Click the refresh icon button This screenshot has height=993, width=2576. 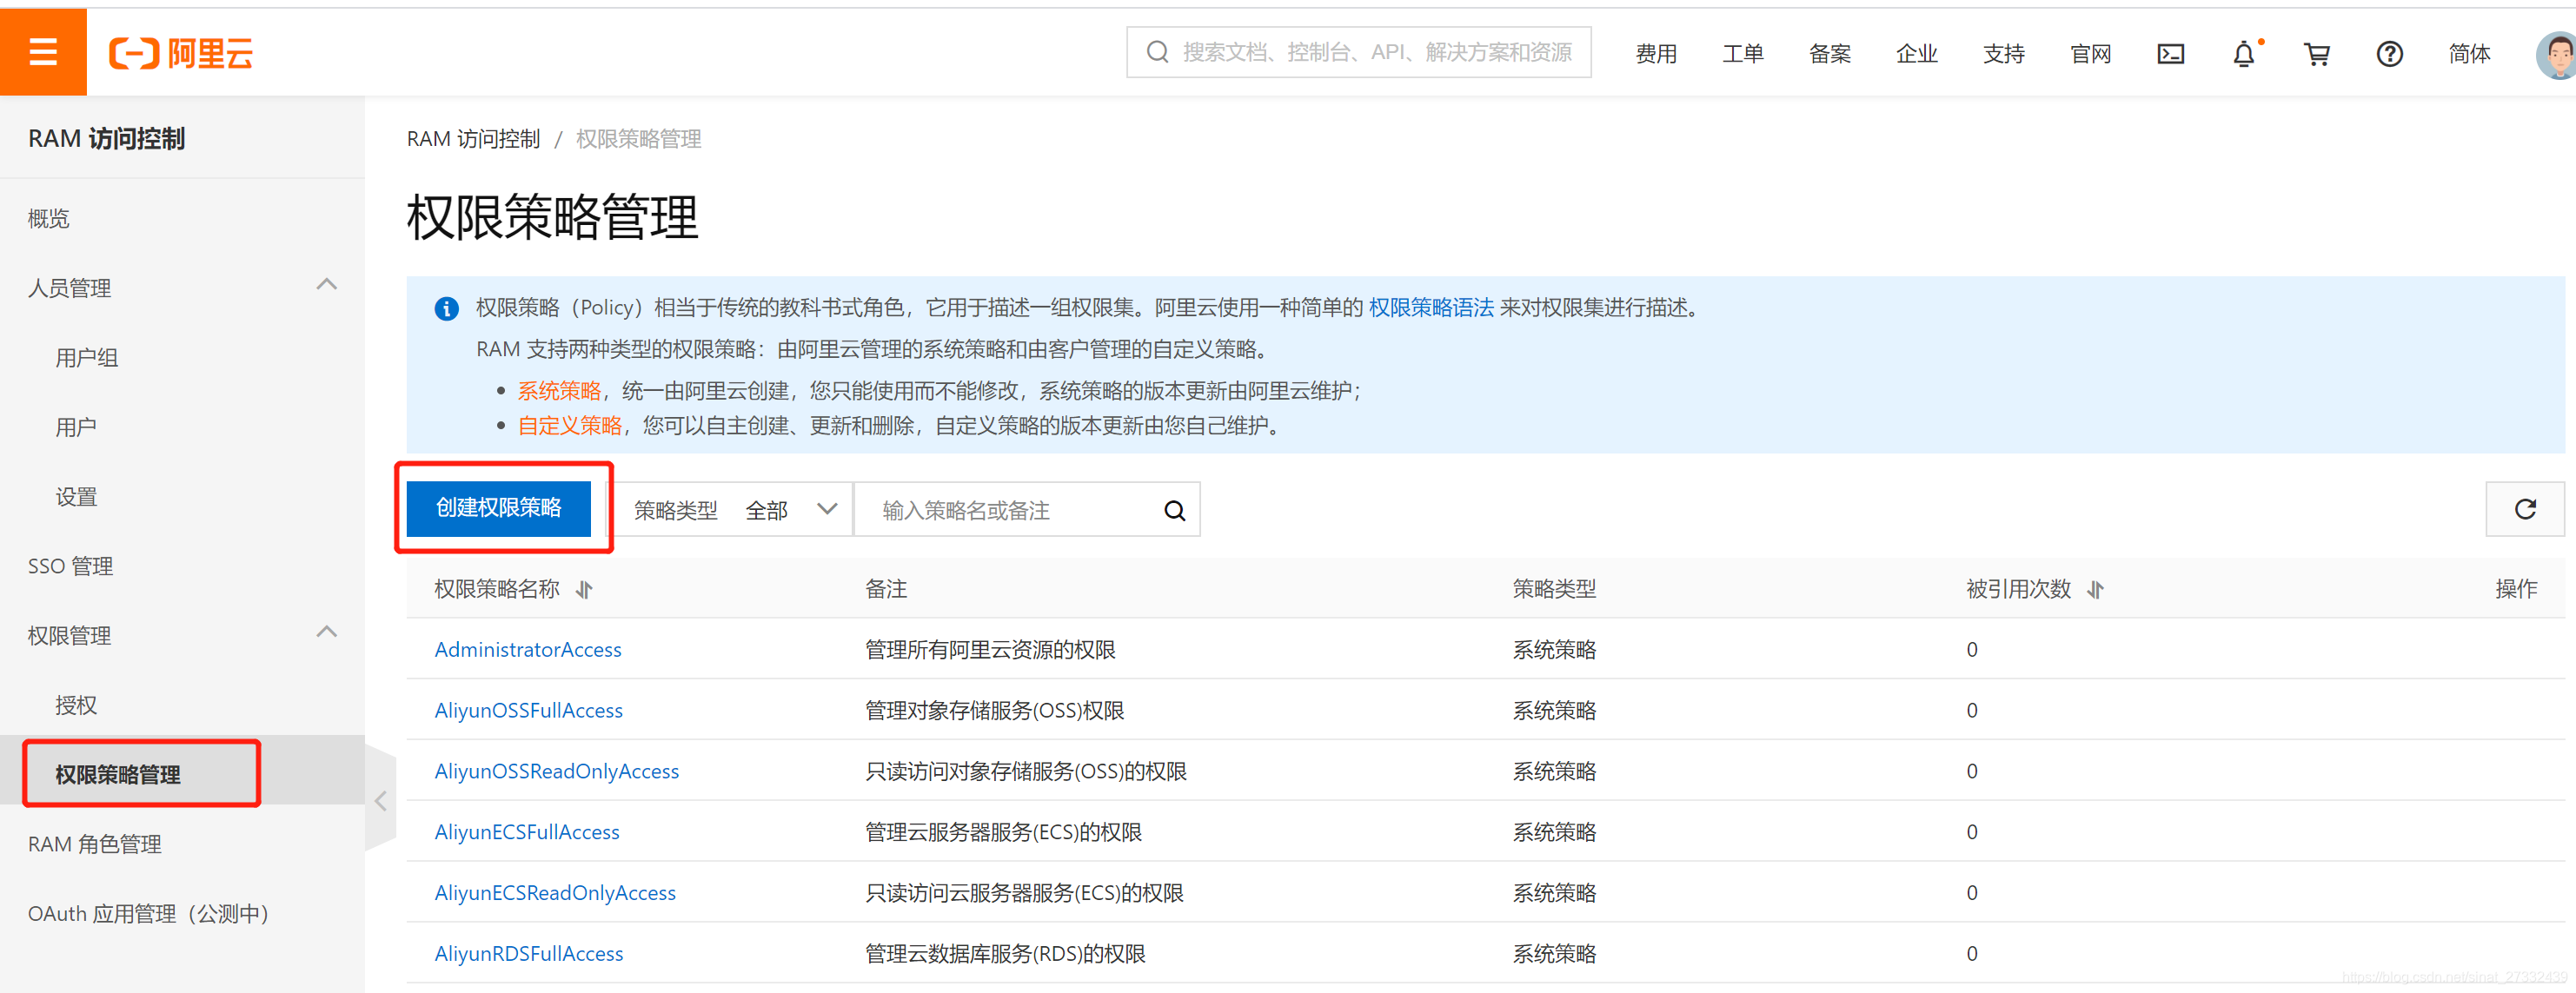coord(2524,509)
